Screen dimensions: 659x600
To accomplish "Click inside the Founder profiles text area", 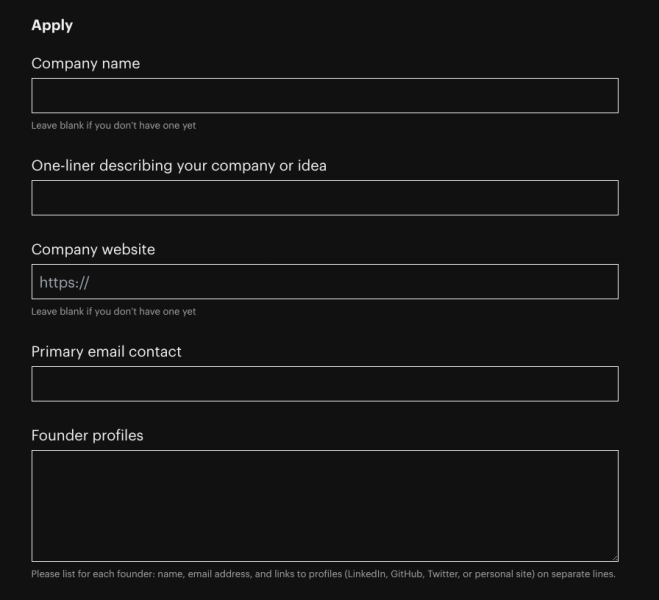I will coord(325,505).
